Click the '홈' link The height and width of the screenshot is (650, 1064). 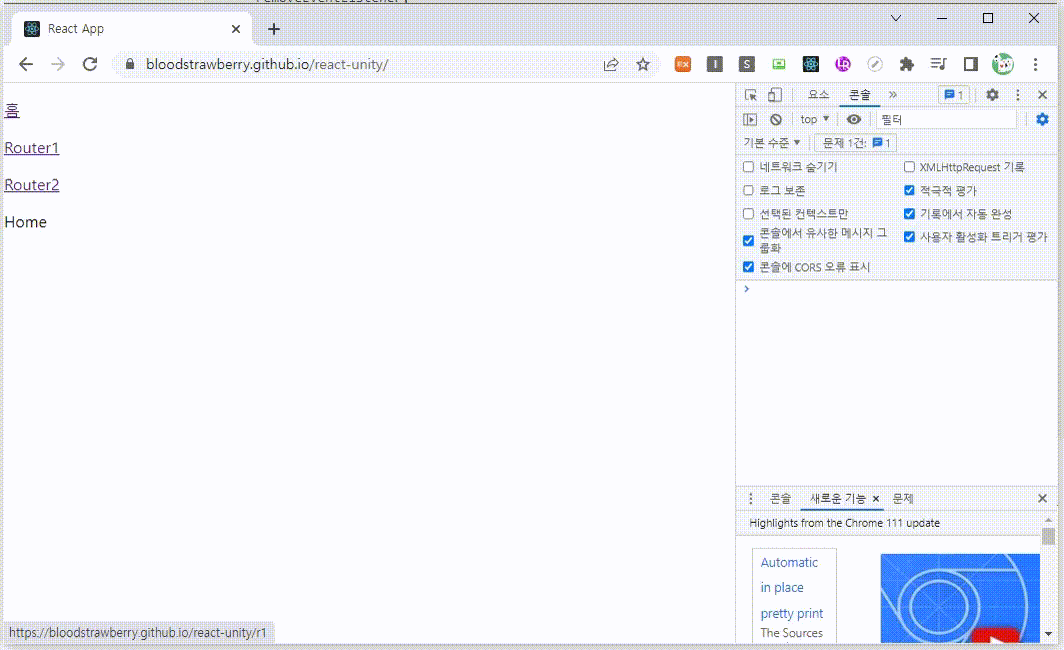point(12,111)
